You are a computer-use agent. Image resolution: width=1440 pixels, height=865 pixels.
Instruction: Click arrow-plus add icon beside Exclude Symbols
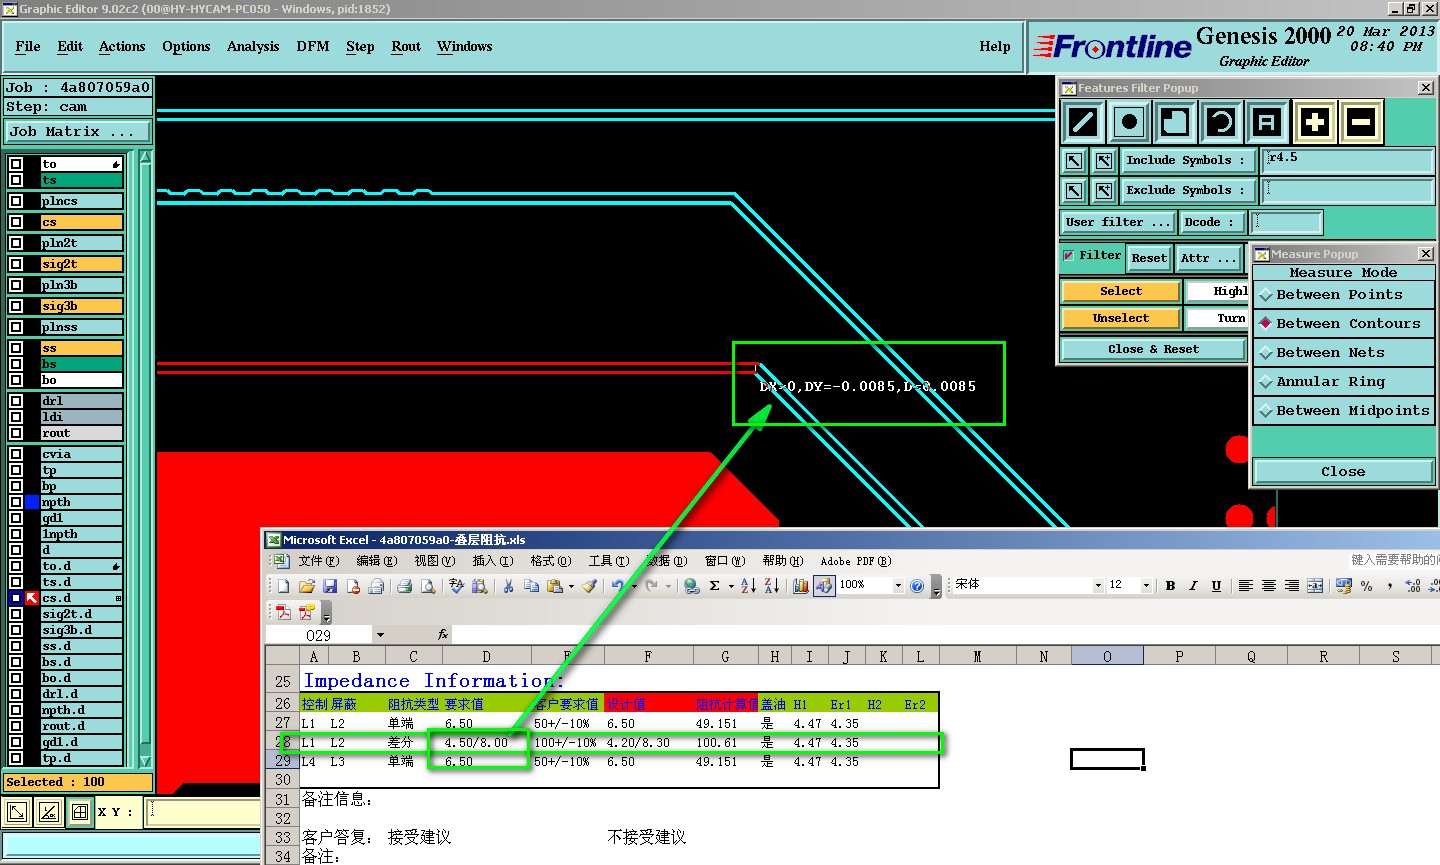(x=1104, y=191)
